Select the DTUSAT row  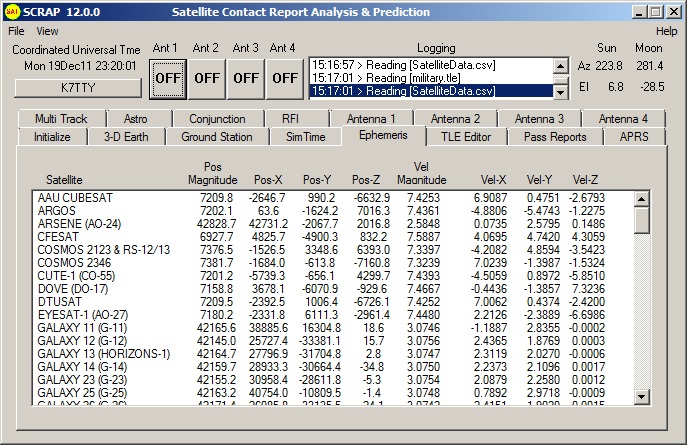pyautogui.click(x=333, y=302)
